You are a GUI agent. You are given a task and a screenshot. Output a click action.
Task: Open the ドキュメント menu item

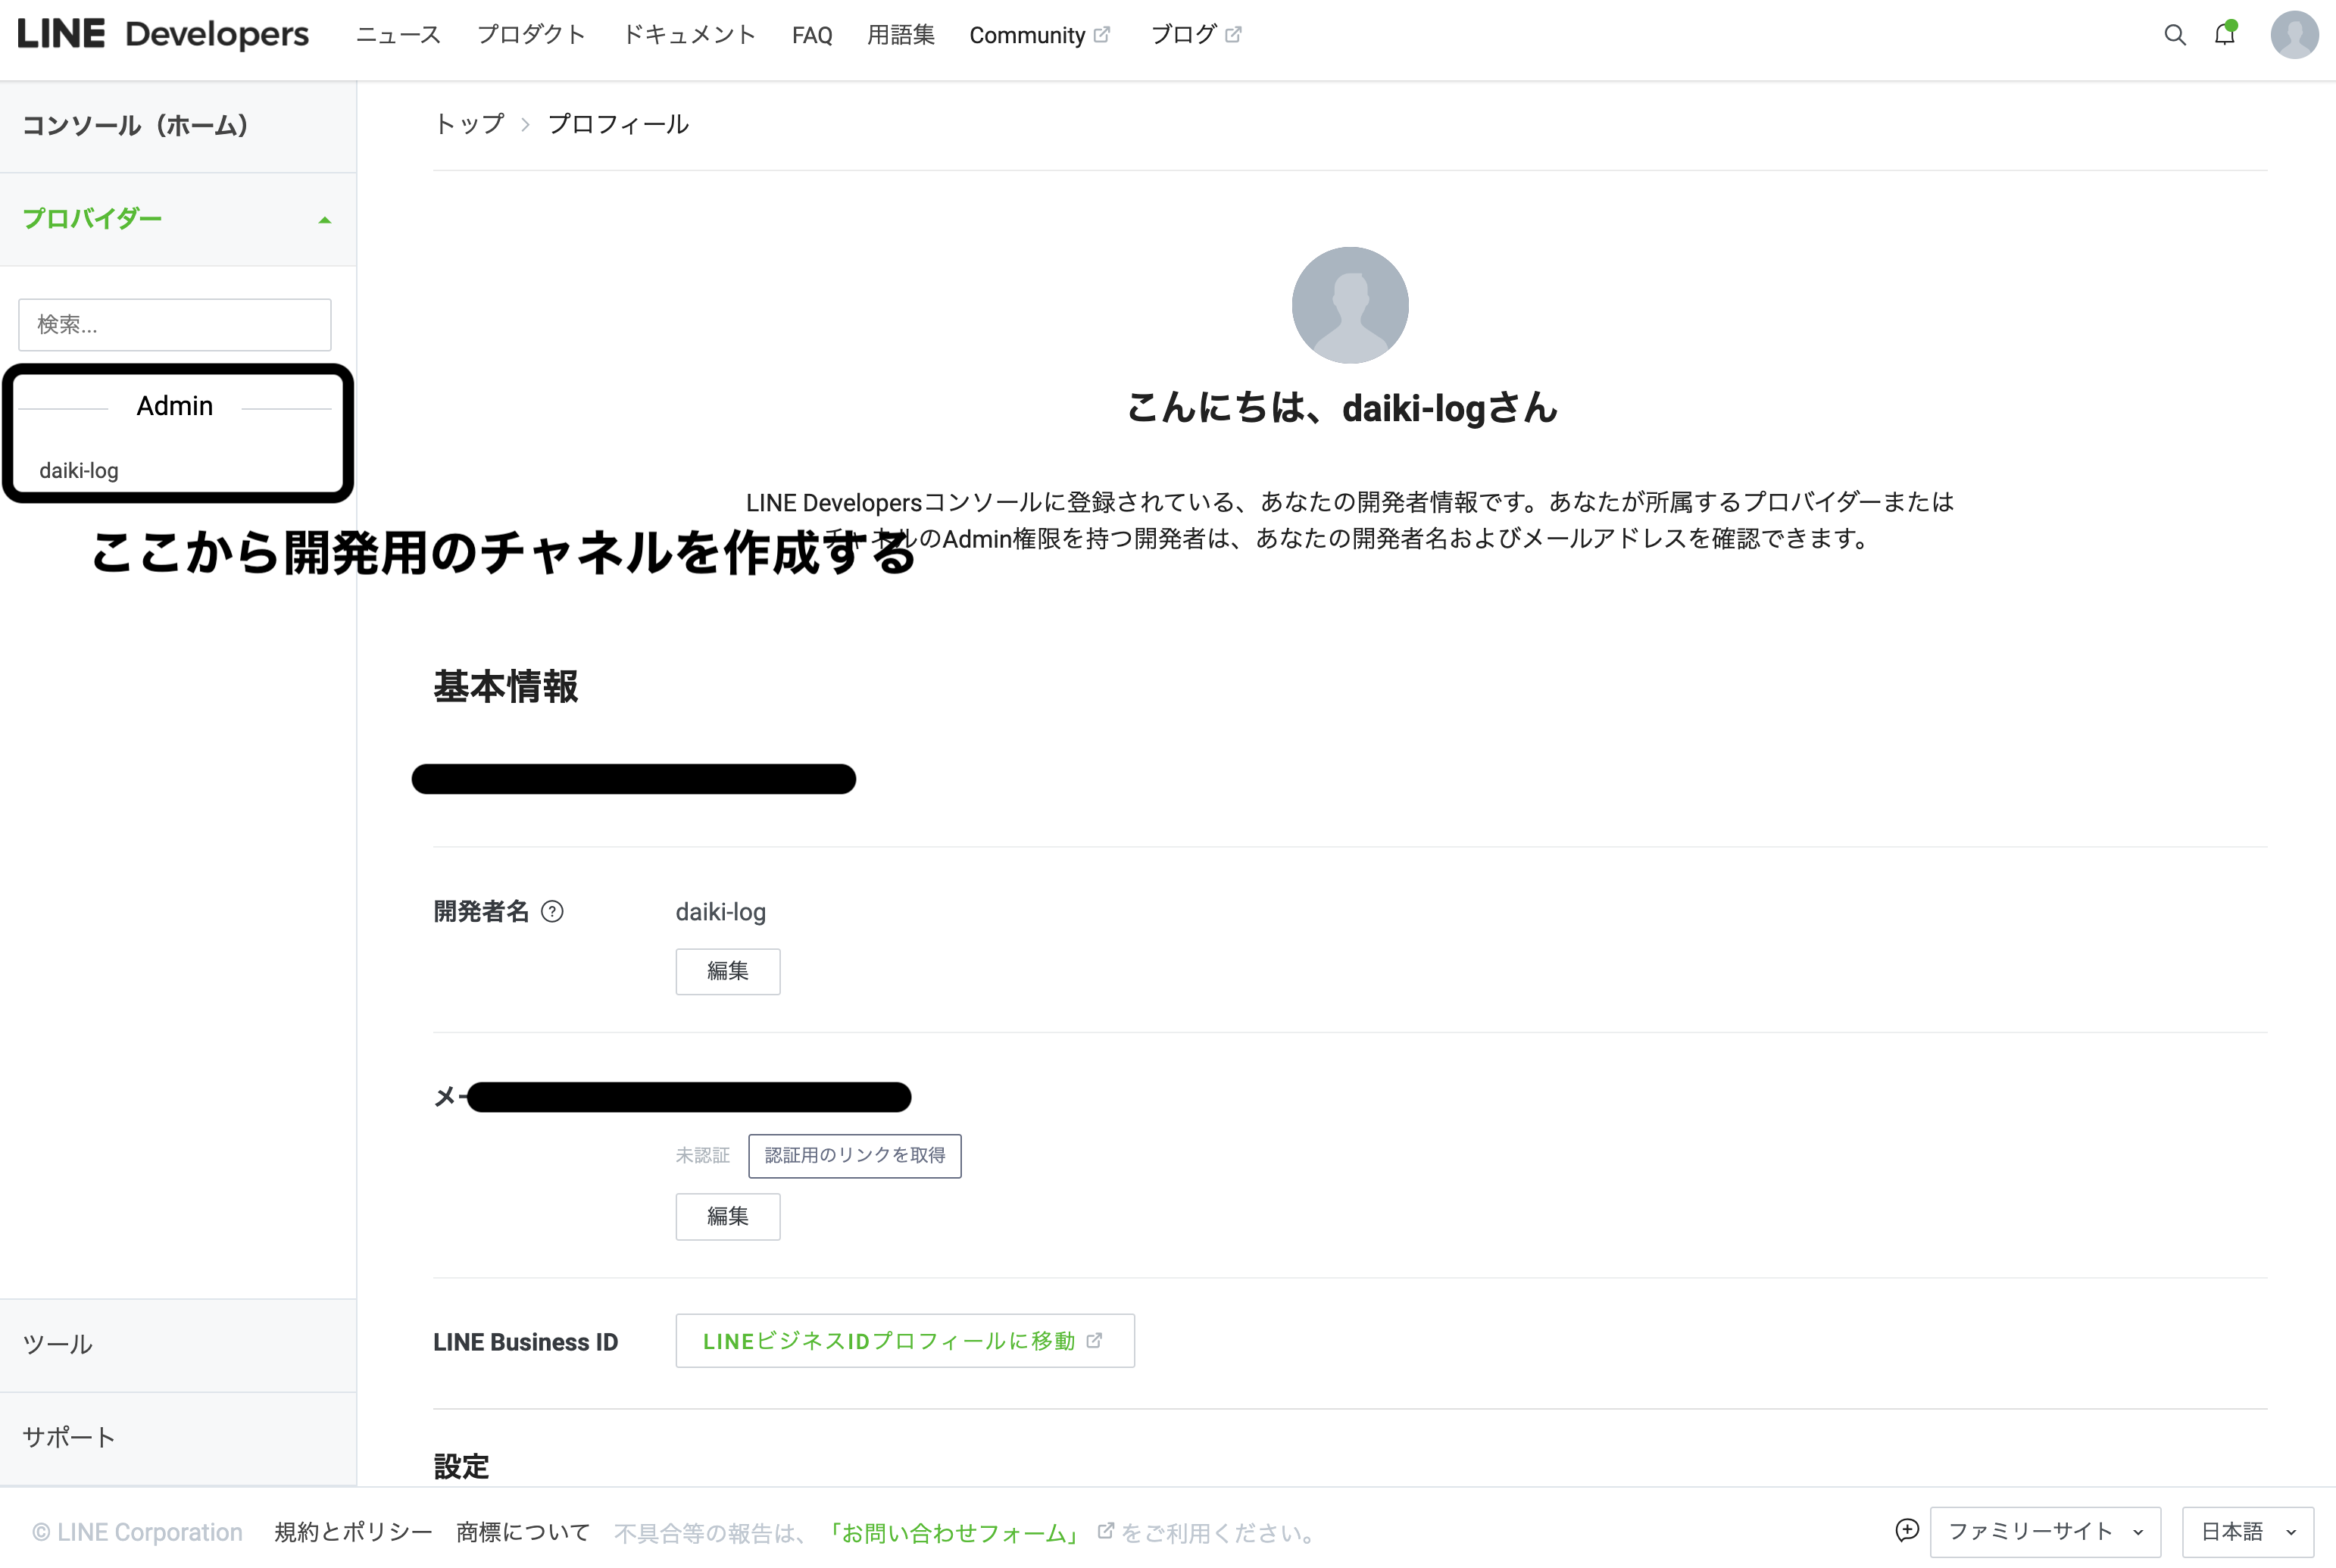689,35
